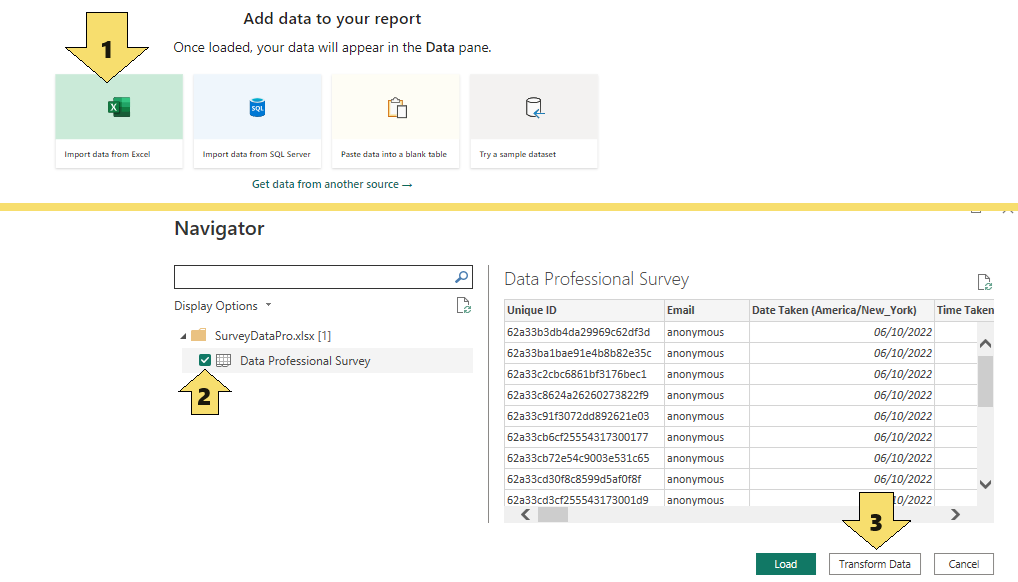Click the preview vertical scrollbar thumb
The image size is (1018, 582).
985,381
